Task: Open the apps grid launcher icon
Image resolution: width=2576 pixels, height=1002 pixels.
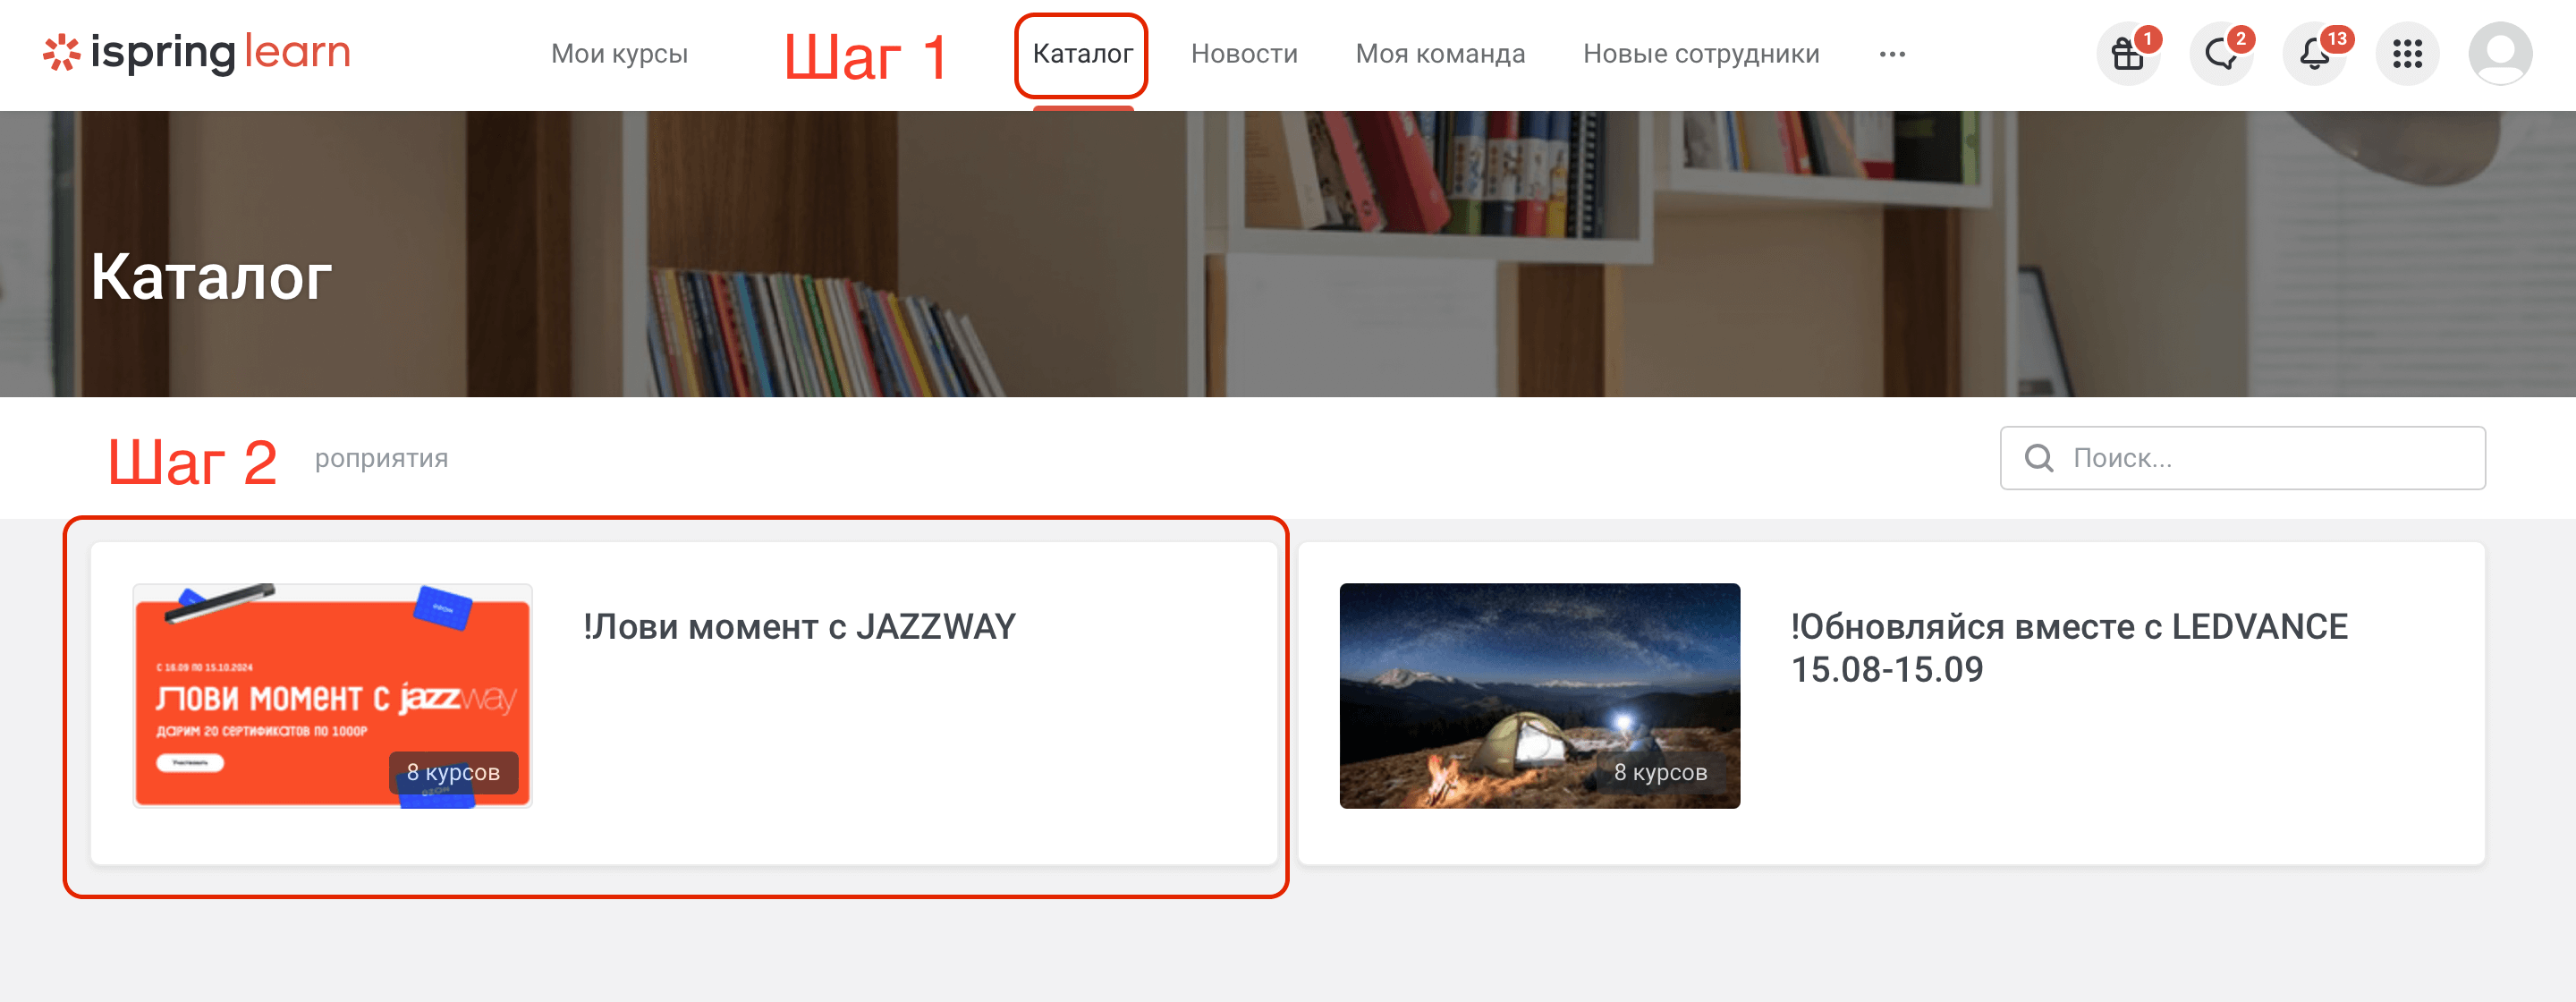Action: pos(2407,54)
